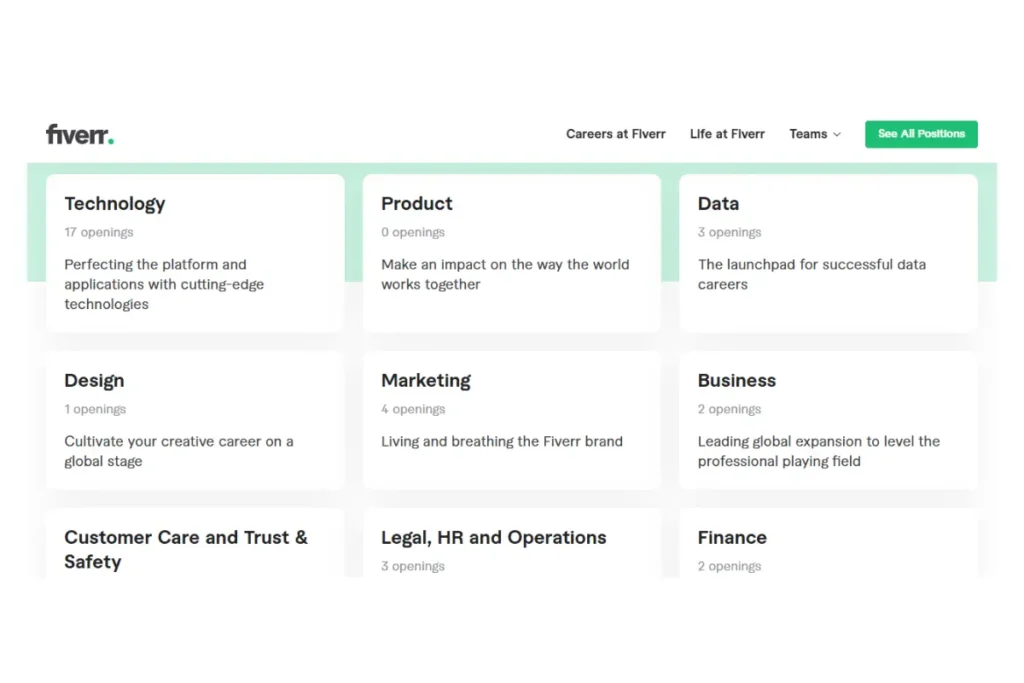Viewport: 1024px width, 683px height.
Task: Choose the Design team heading
Action: click(x=94, y=381)
